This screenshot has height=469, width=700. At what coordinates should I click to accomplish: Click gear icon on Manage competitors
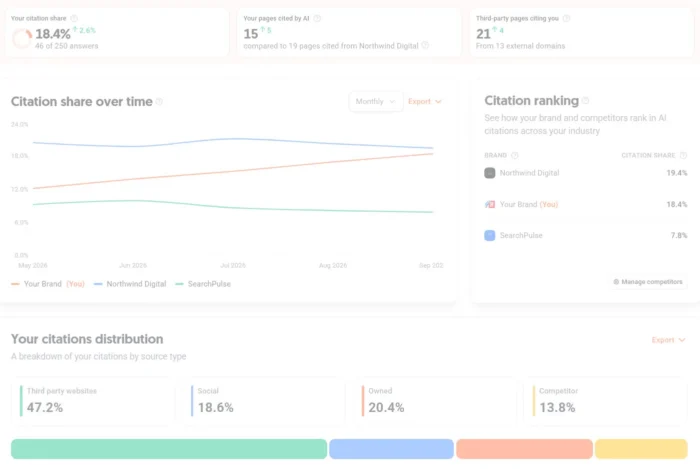pos(616,282)
